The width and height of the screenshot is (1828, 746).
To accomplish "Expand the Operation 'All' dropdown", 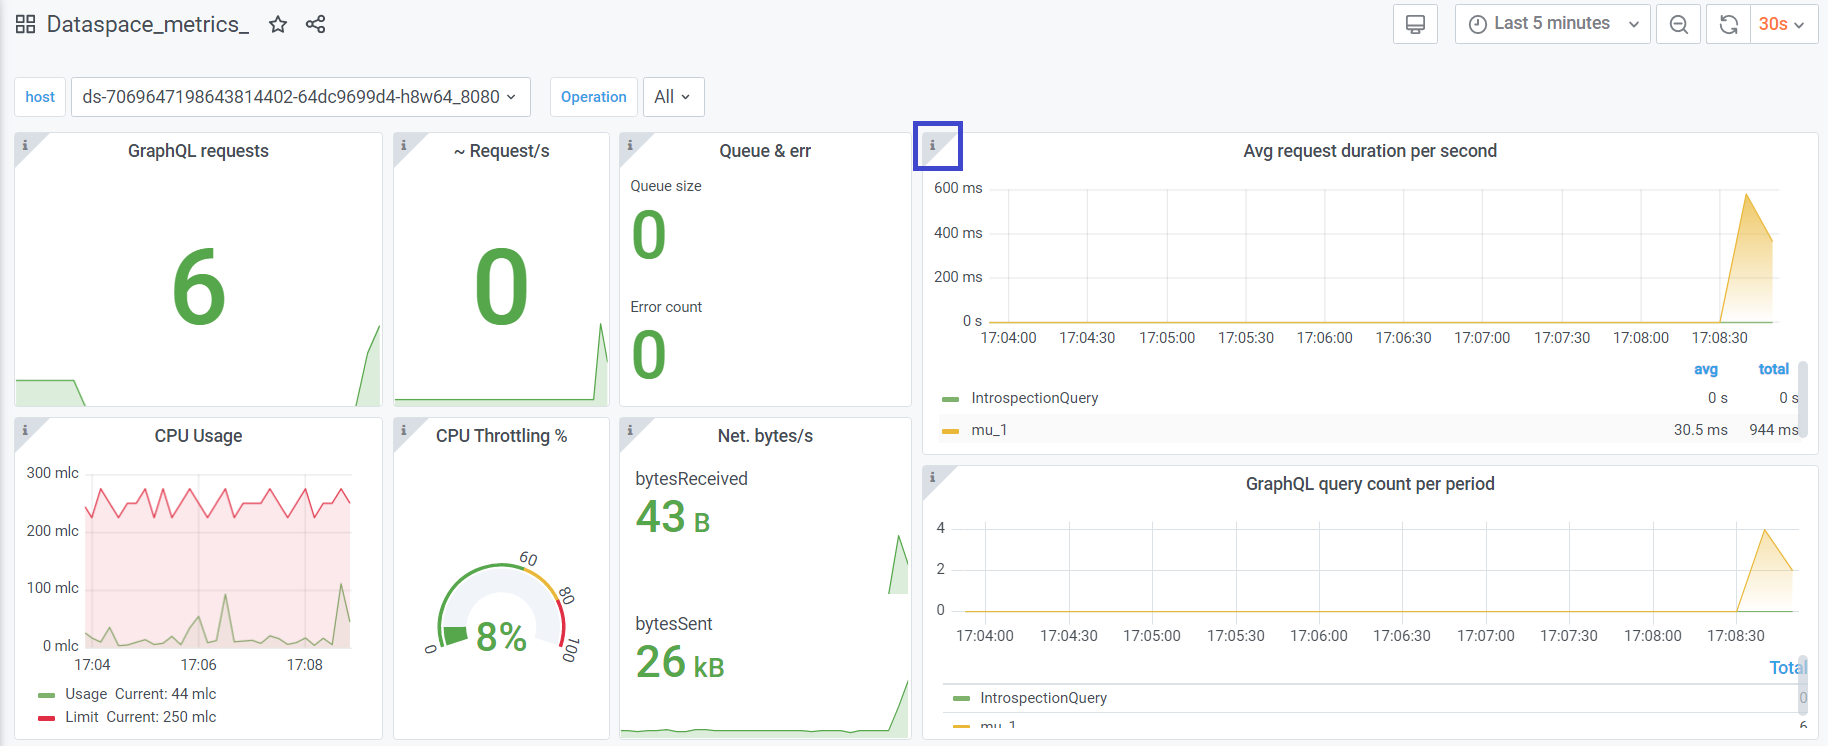I will 672,97.
